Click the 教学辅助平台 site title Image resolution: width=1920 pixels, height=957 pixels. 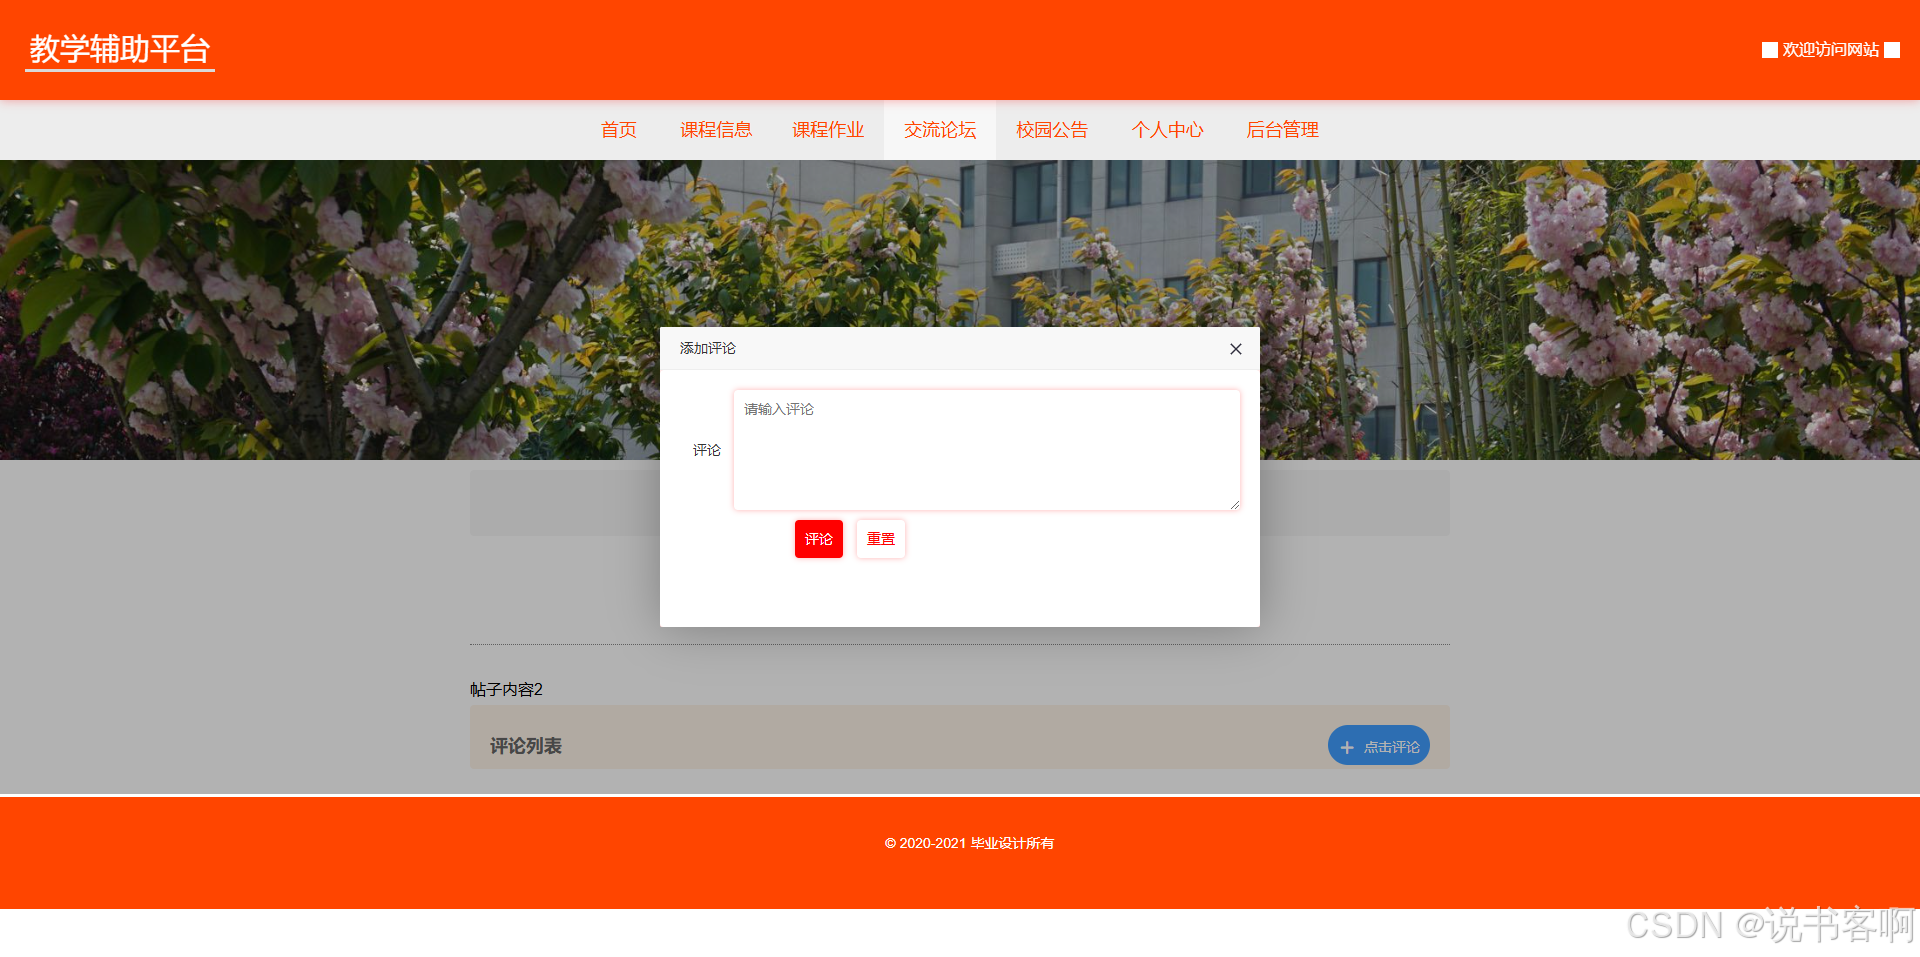point(120,49)
